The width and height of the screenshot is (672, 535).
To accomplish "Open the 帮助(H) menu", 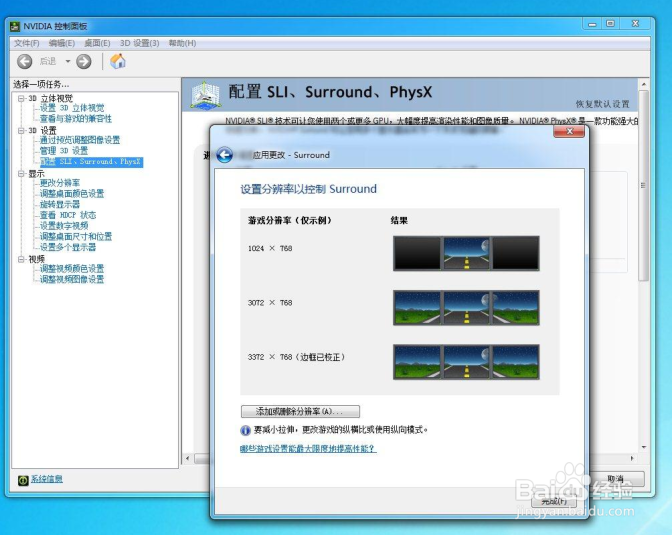I will (182, 43).
